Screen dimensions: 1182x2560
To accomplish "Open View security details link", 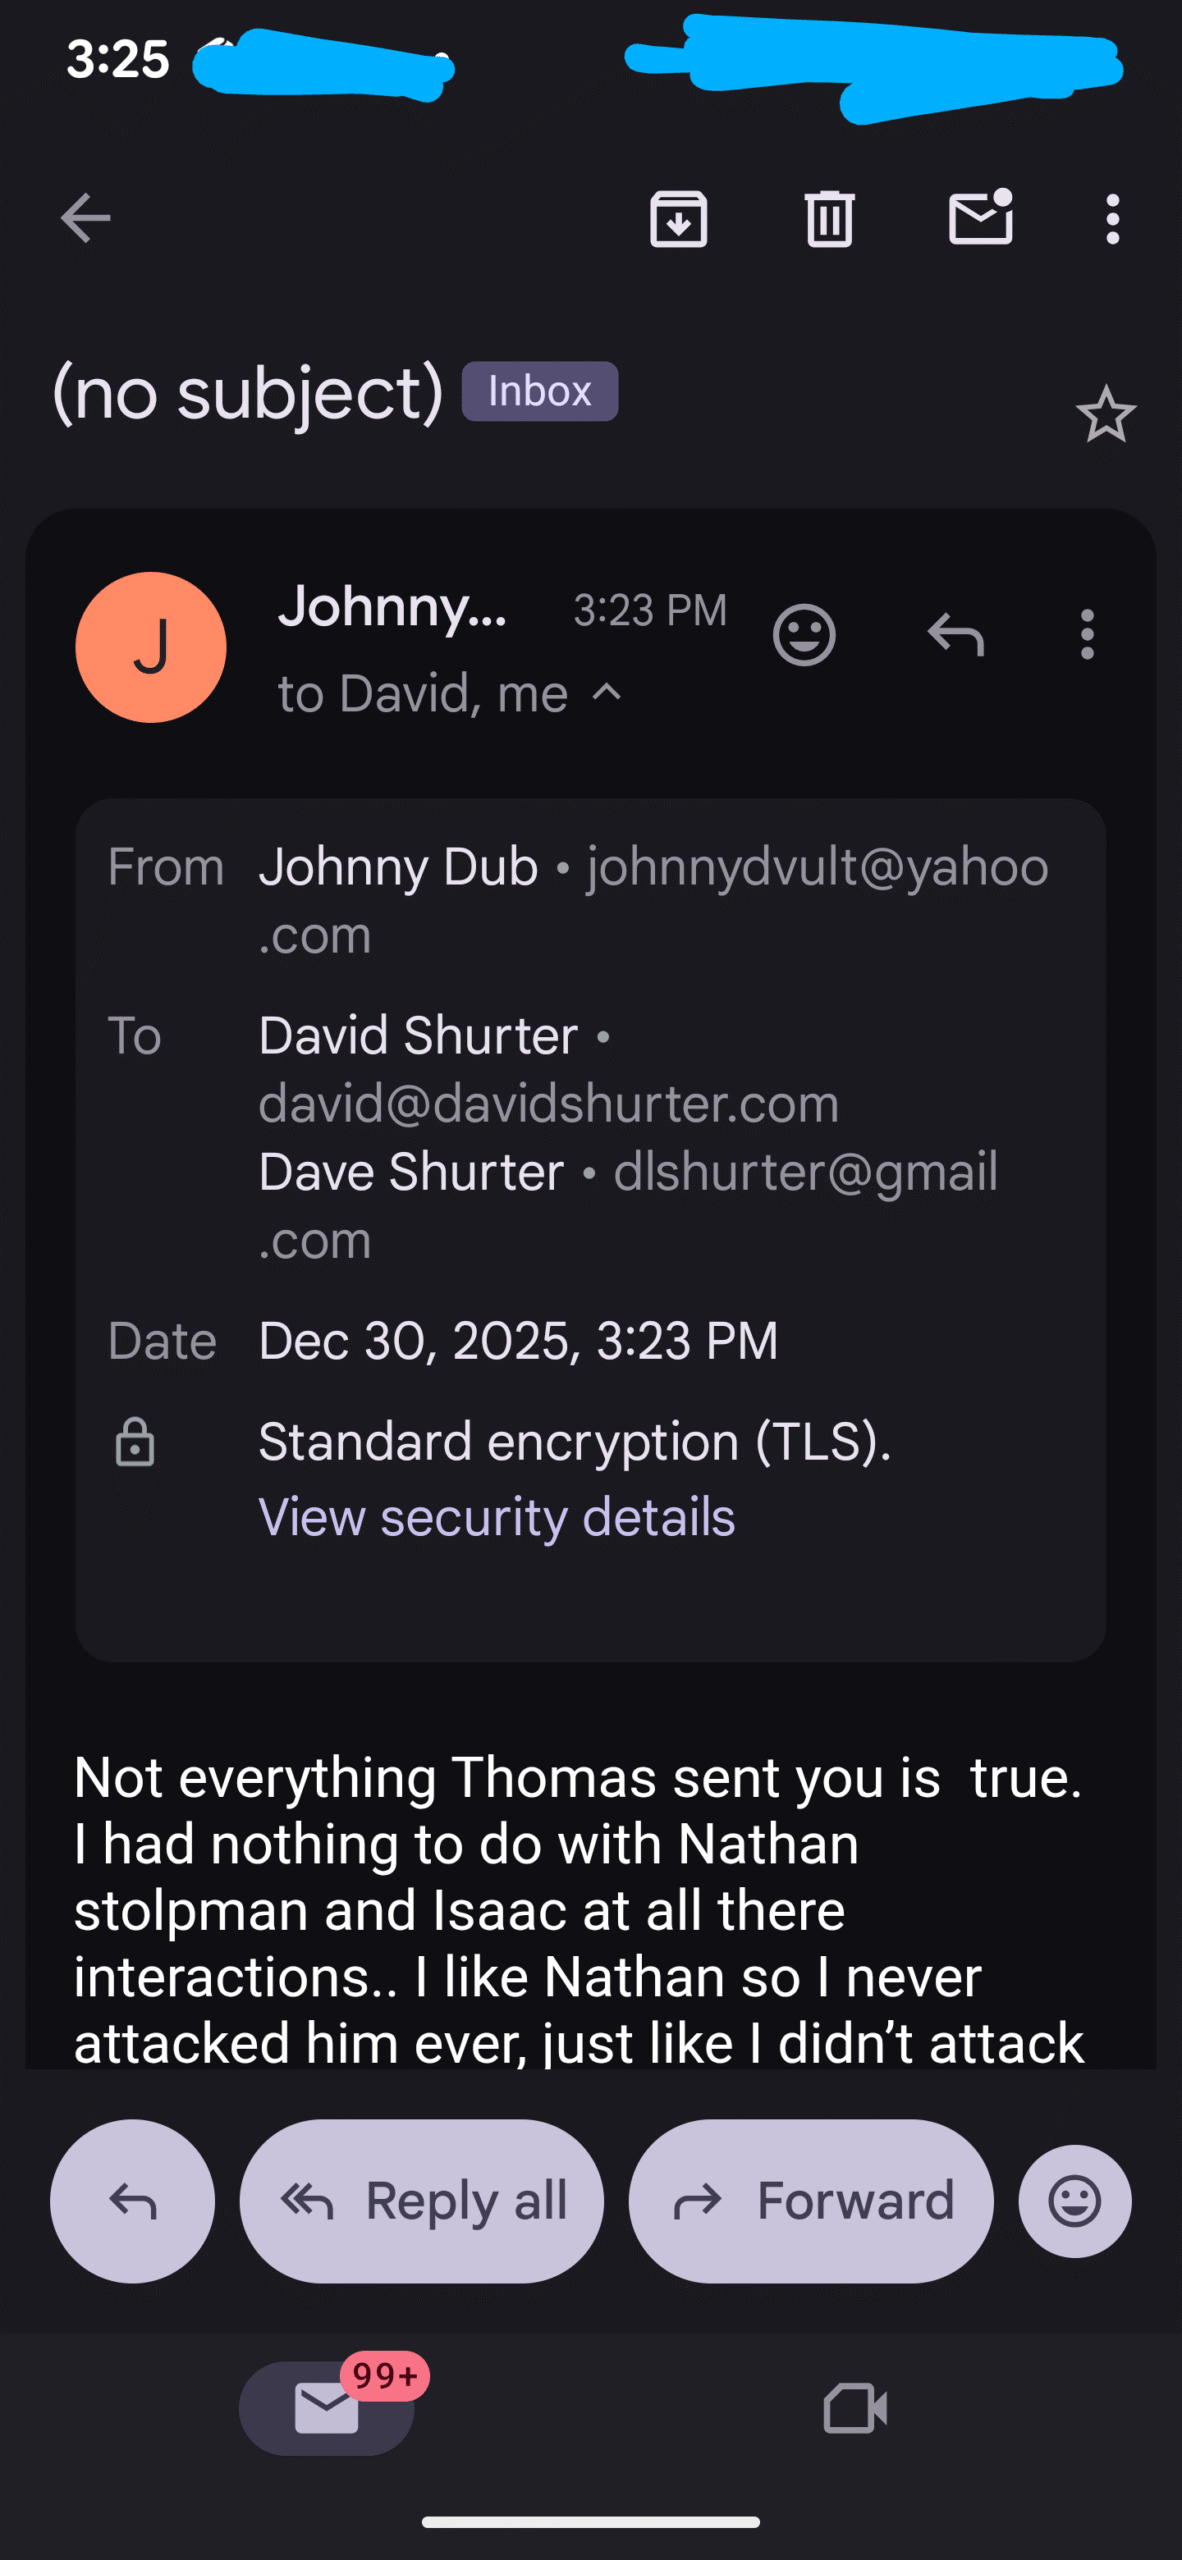I will tap(496, 1517).
